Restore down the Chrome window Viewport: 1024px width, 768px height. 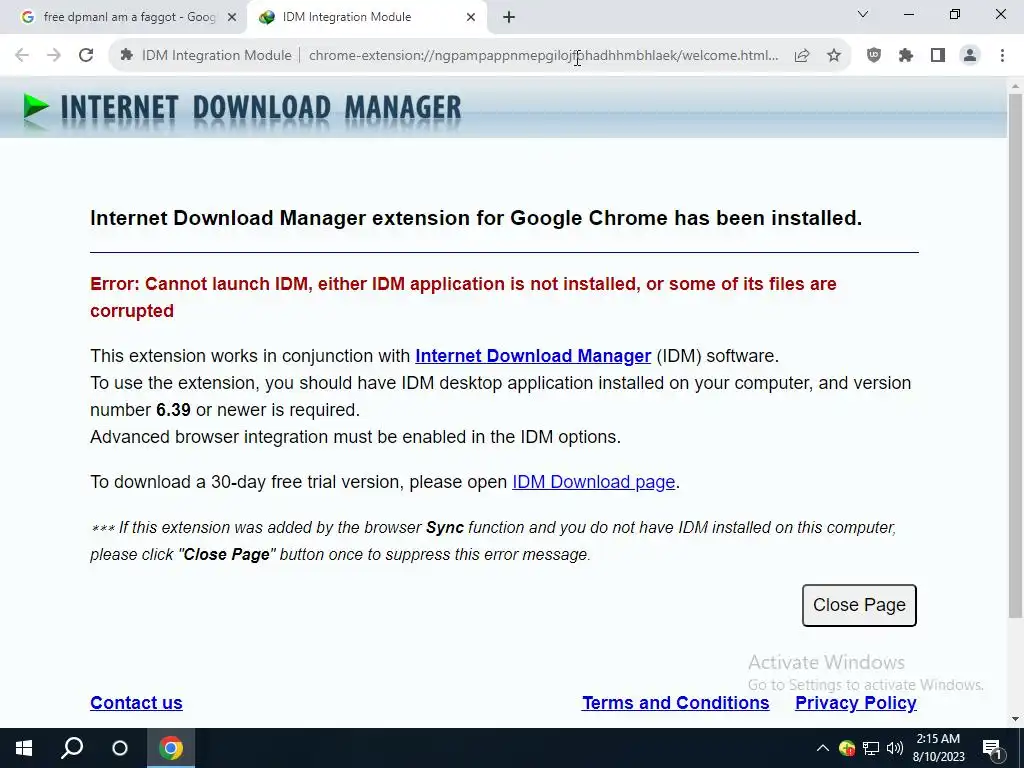coord(955,14)
